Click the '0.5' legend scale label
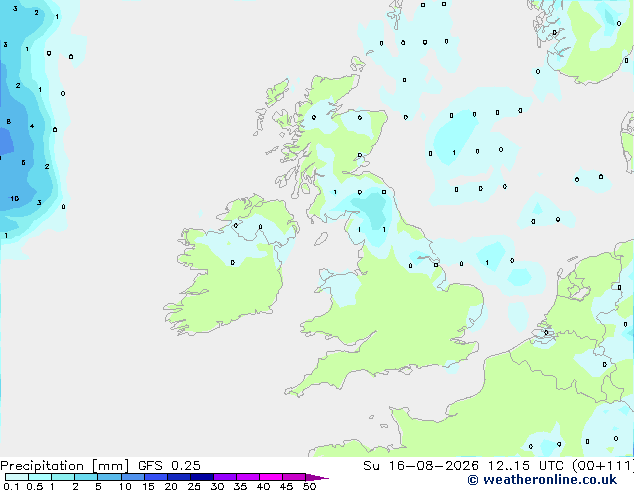 pos(35,486)
